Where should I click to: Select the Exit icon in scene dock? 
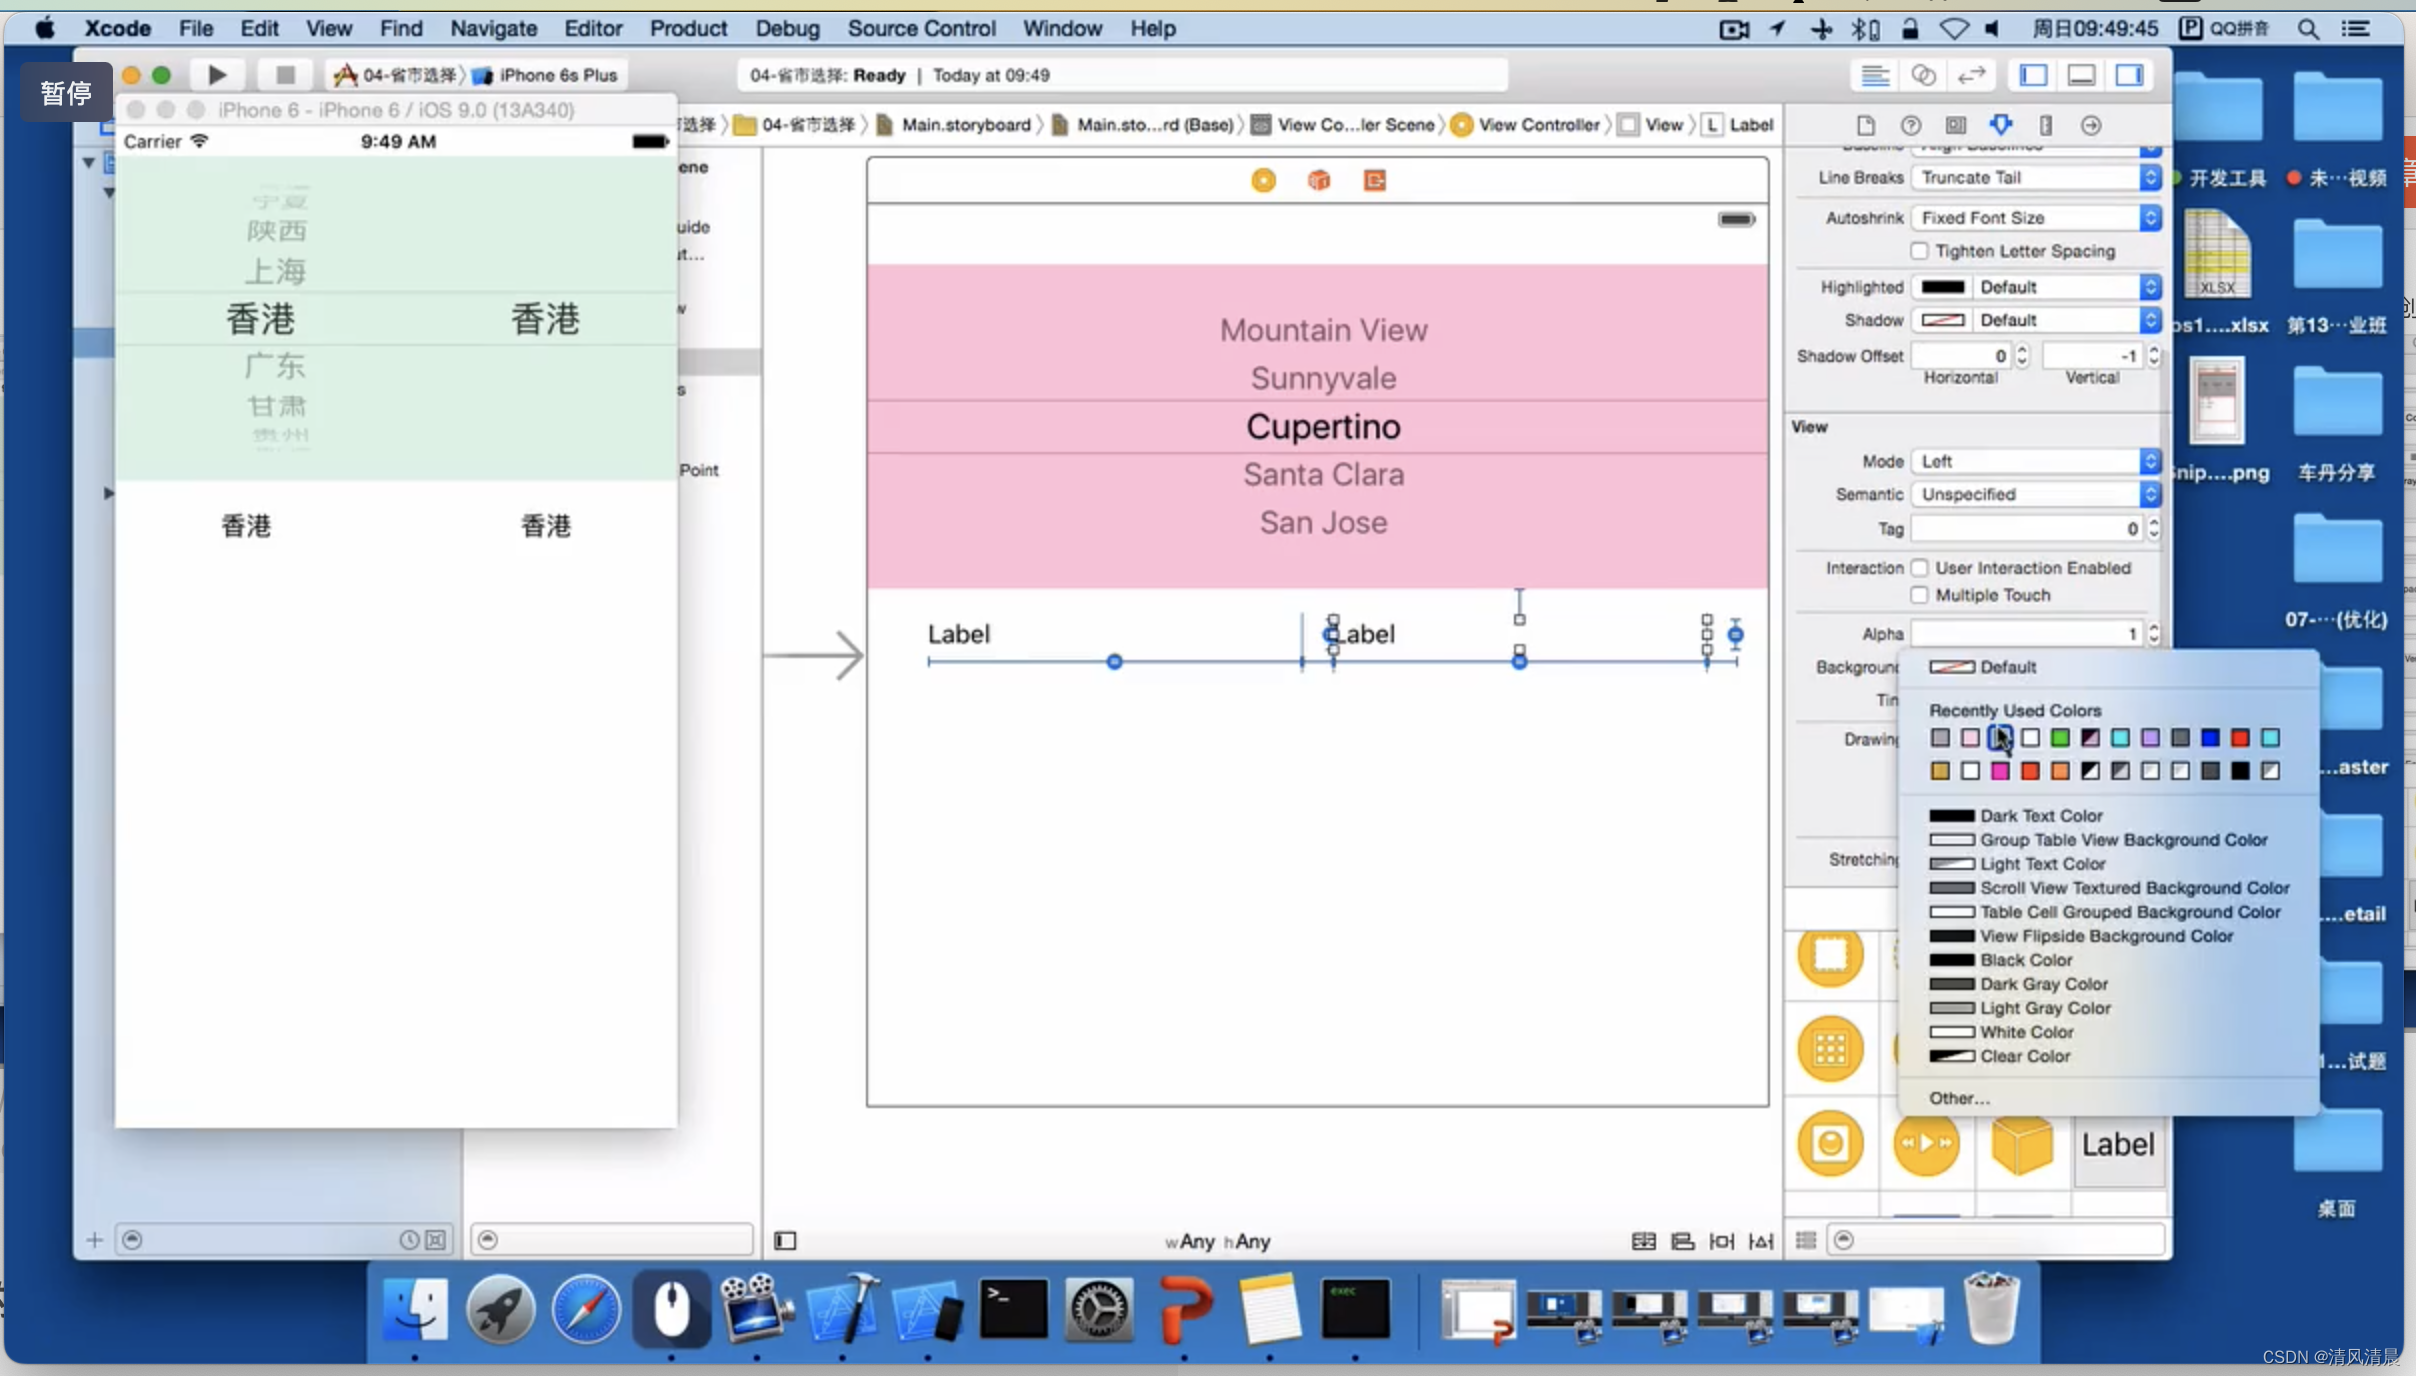[1375, 180]
